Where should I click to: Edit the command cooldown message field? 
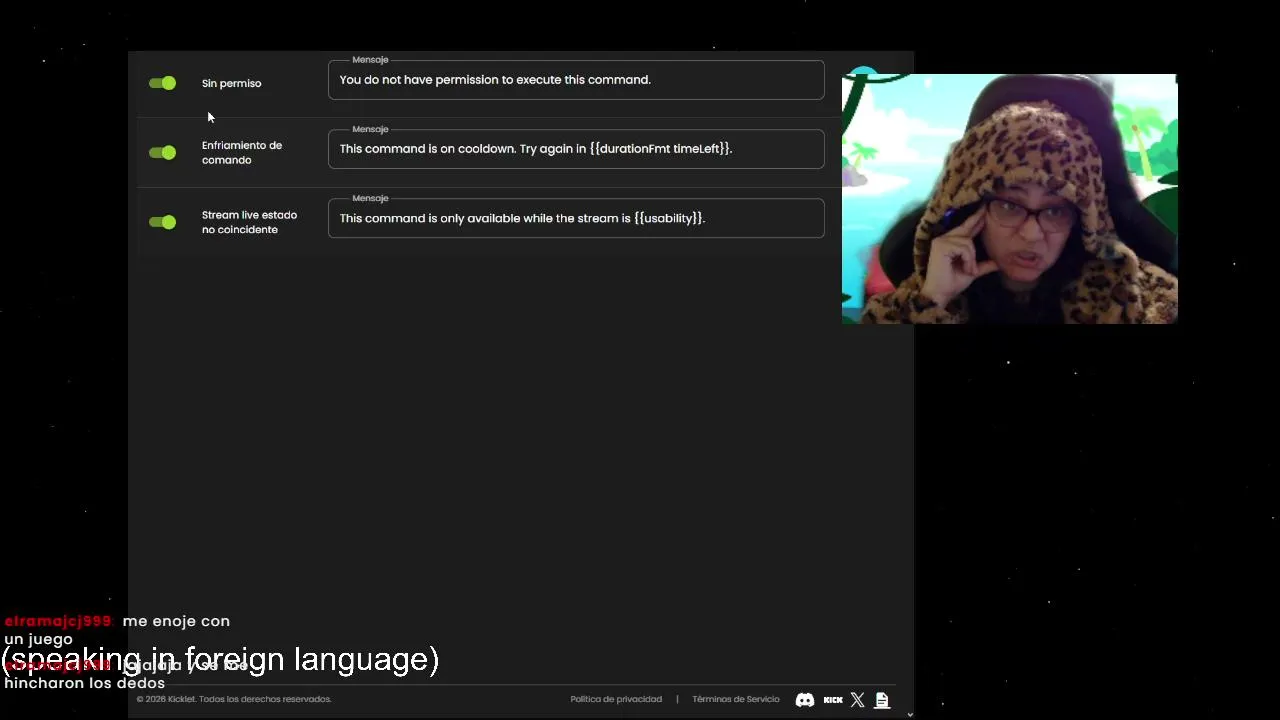pos(576,149)
